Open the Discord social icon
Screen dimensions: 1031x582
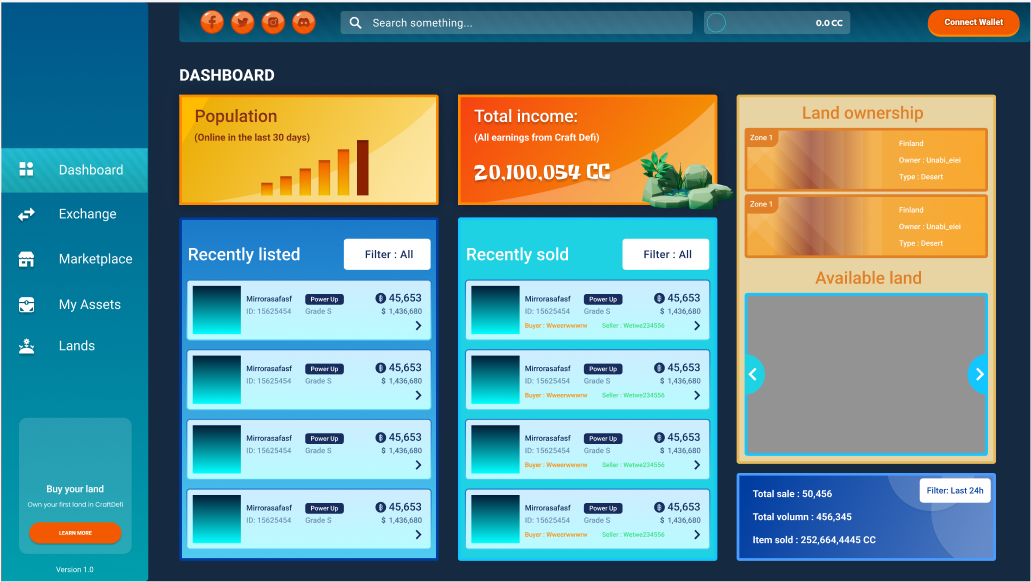point(304,22)
